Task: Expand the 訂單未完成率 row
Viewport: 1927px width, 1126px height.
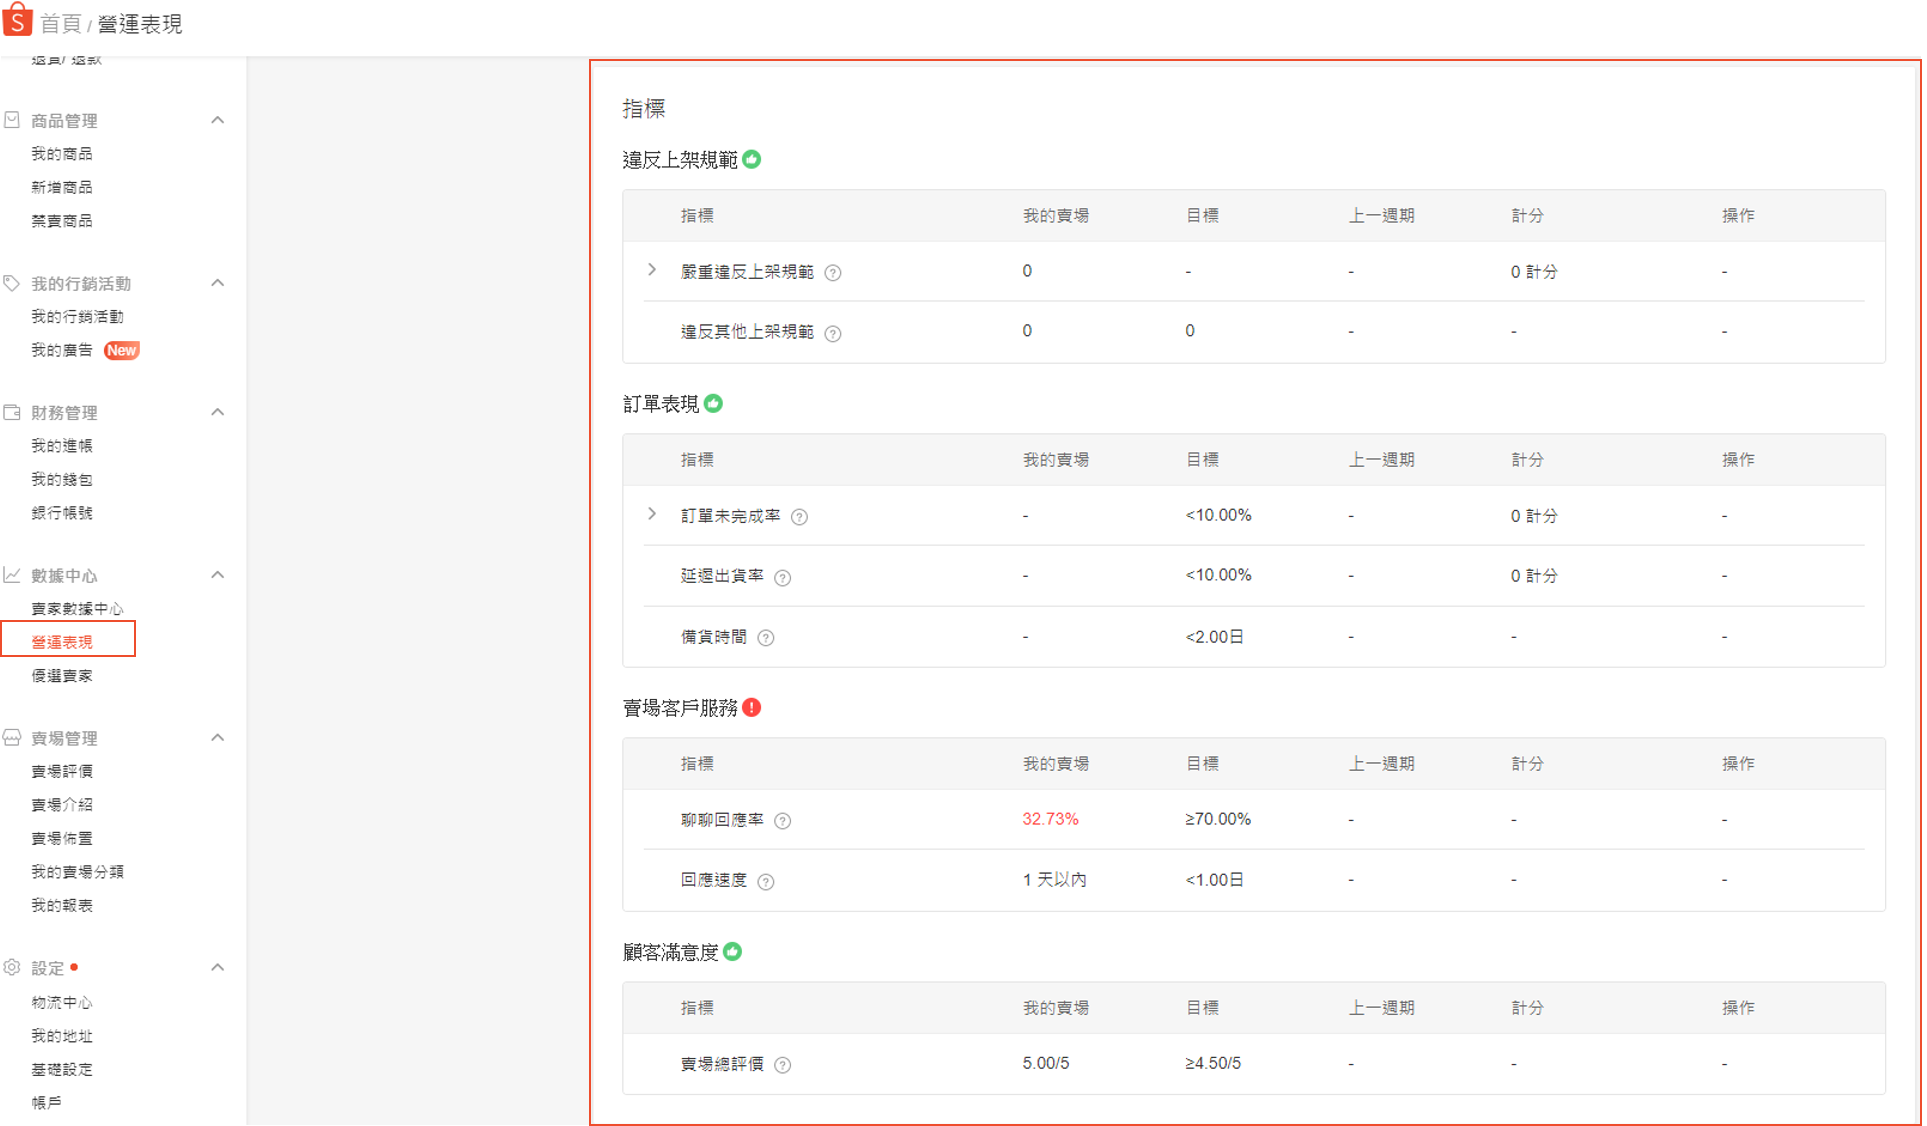Action: point(652,514)
